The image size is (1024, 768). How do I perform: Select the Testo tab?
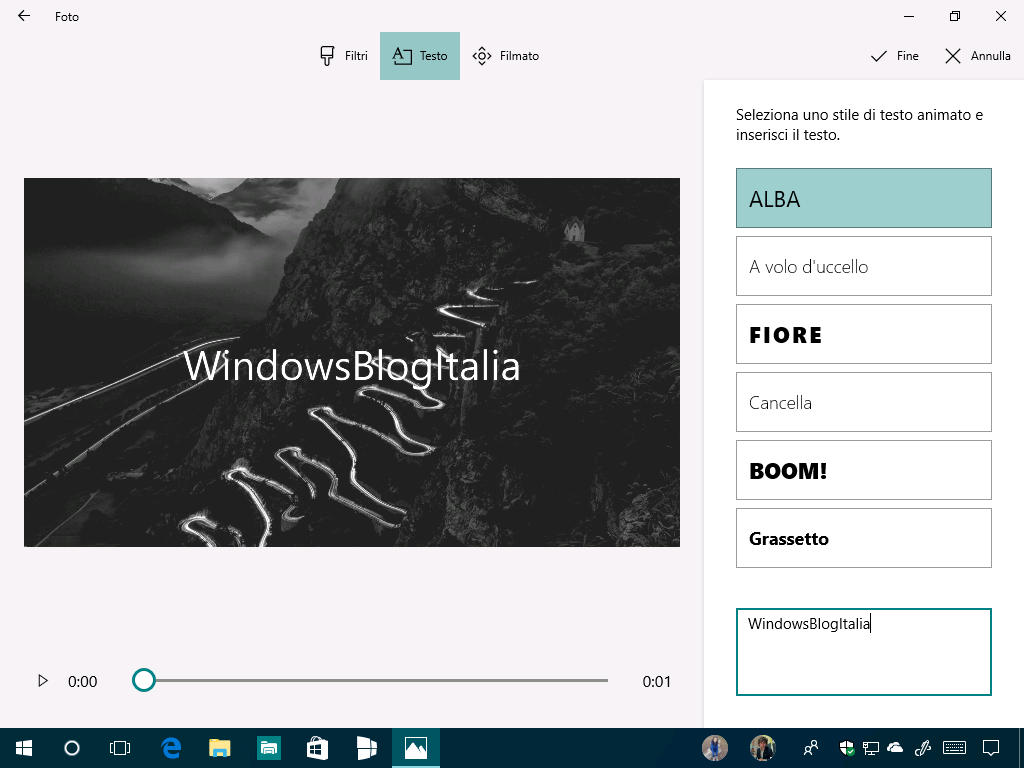(x=420, y=56)
